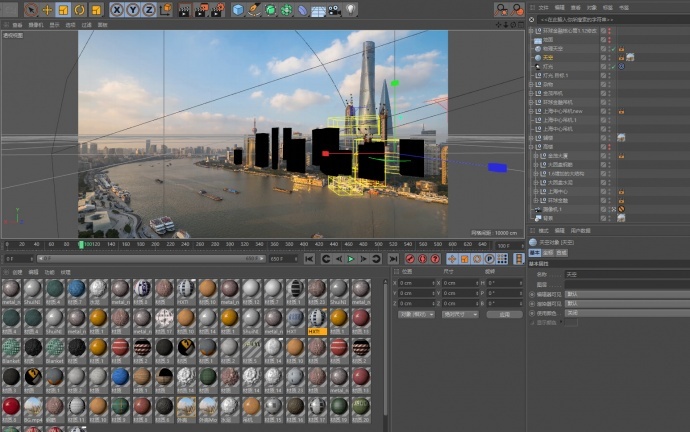The width and height of the screenshot is (690, 432).
Task: Toggle the Z axis lock
Action: click(149, 9)
